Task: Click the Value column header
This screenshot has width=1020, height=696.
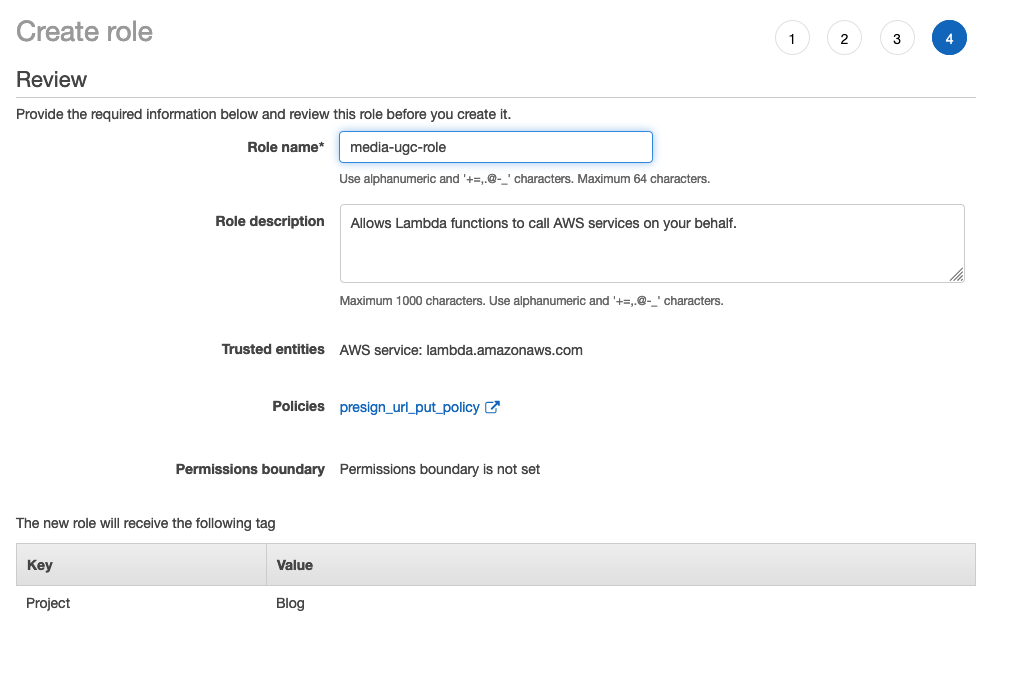Action: pos(295,565)
